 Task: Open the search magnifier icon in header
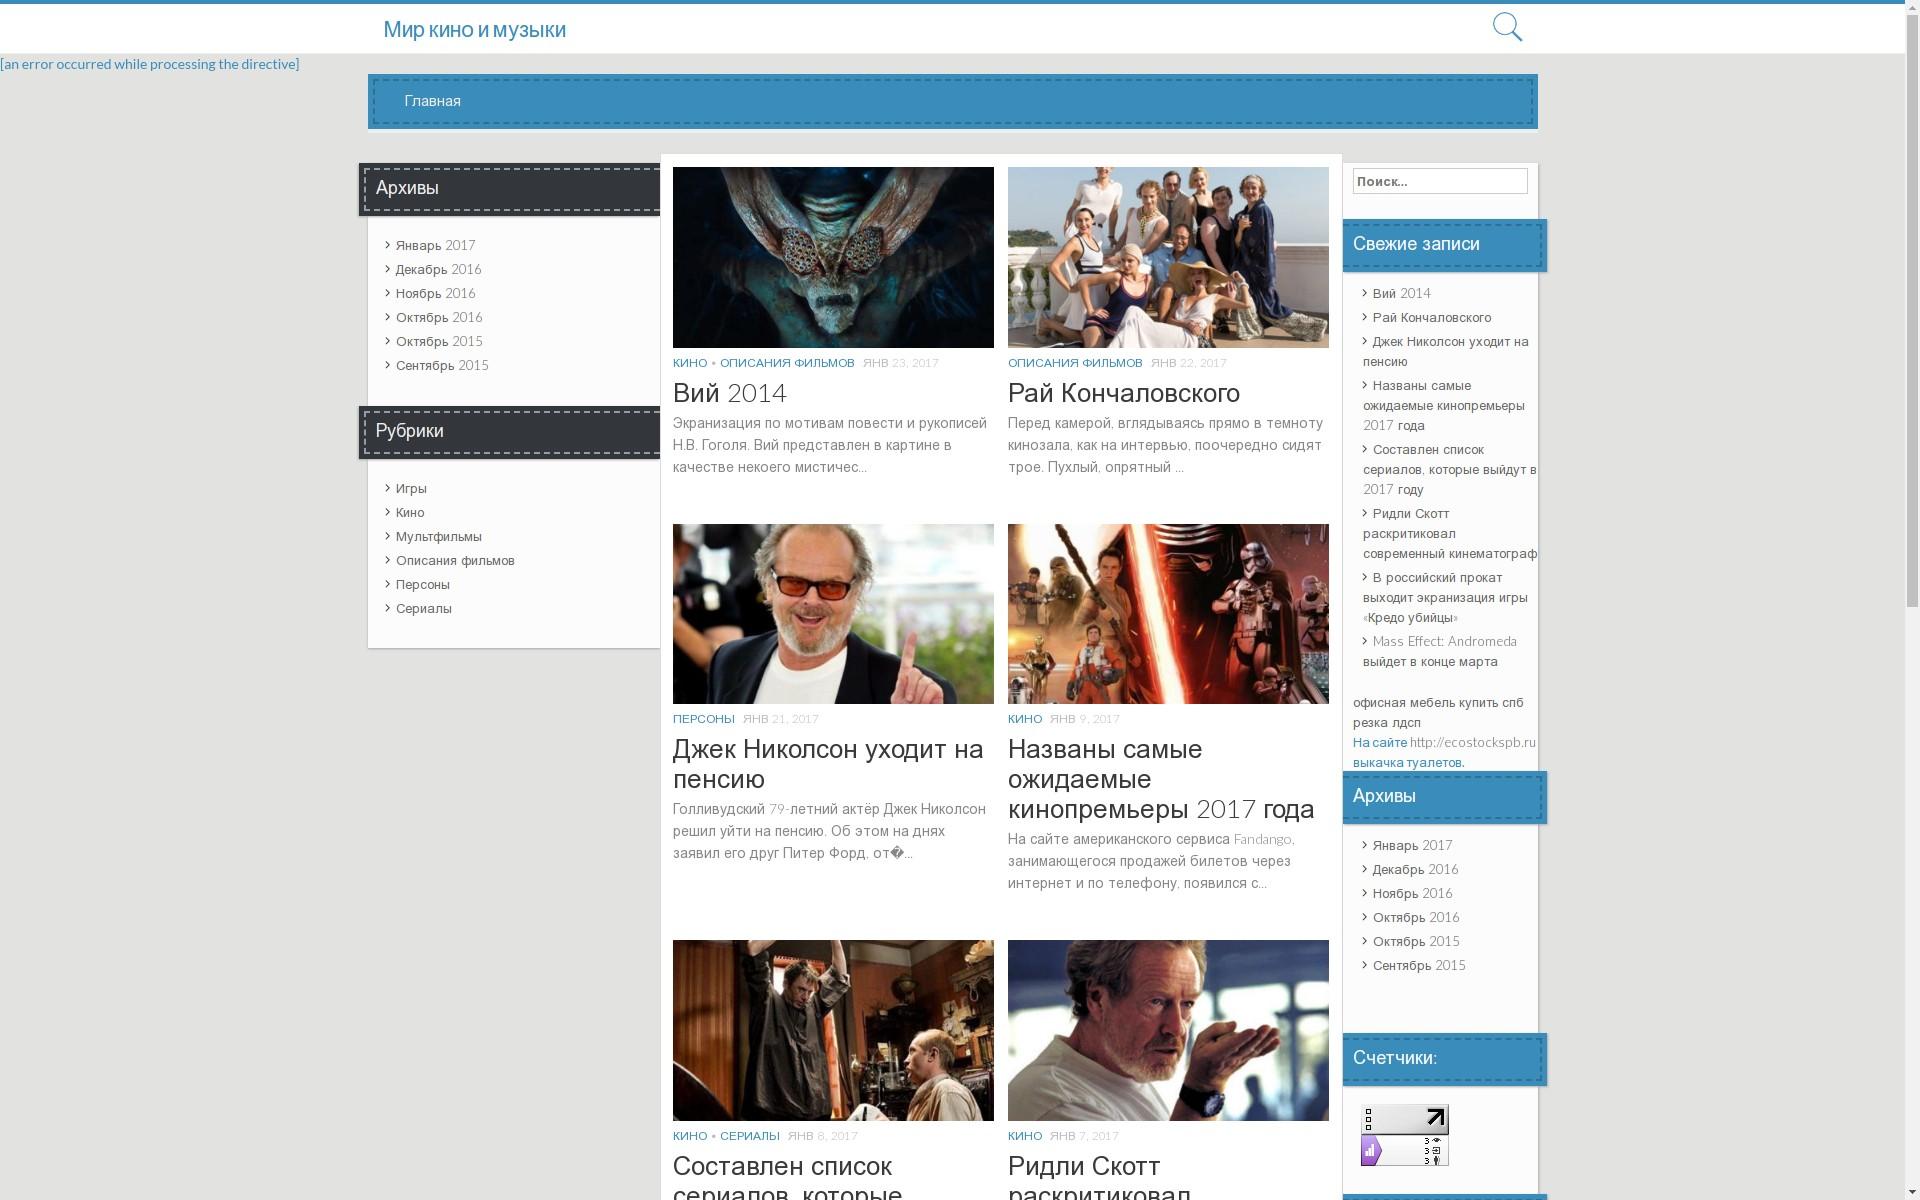click(1507, 27)
